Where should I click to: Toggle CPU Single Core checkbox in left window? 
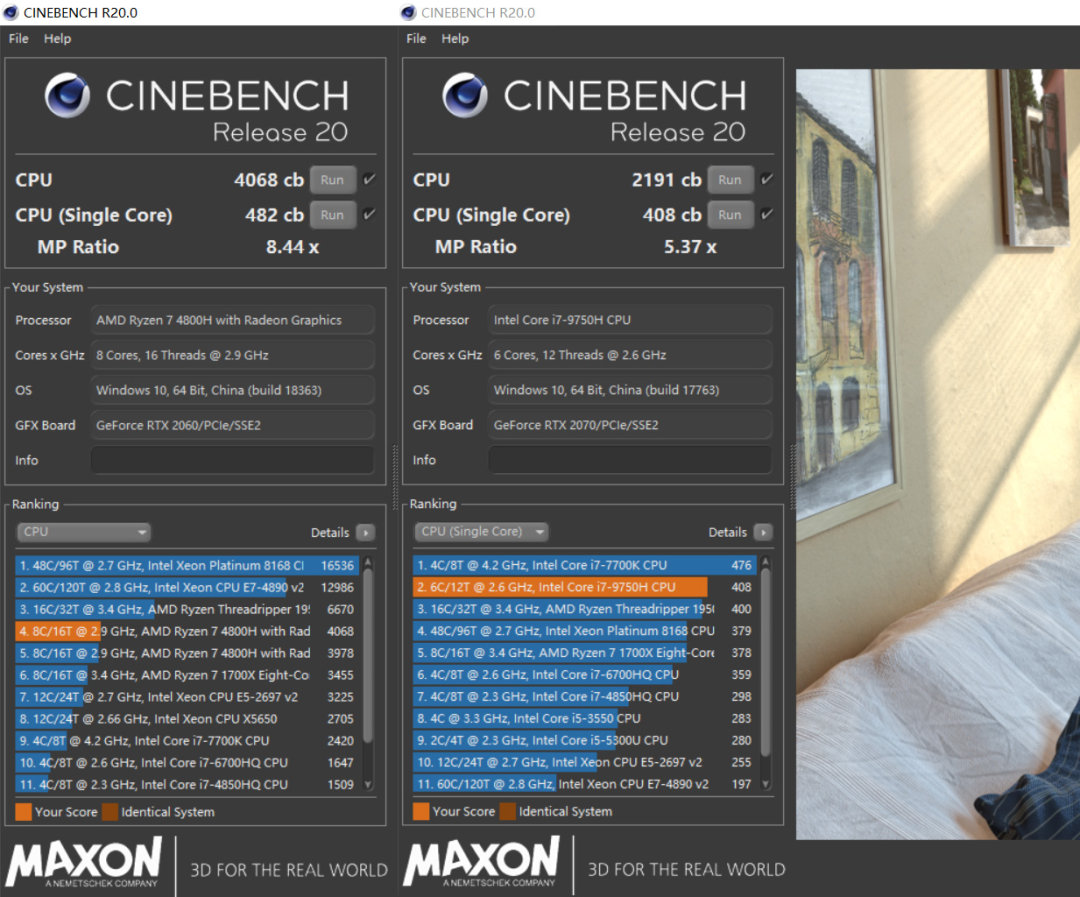point(370,214)
